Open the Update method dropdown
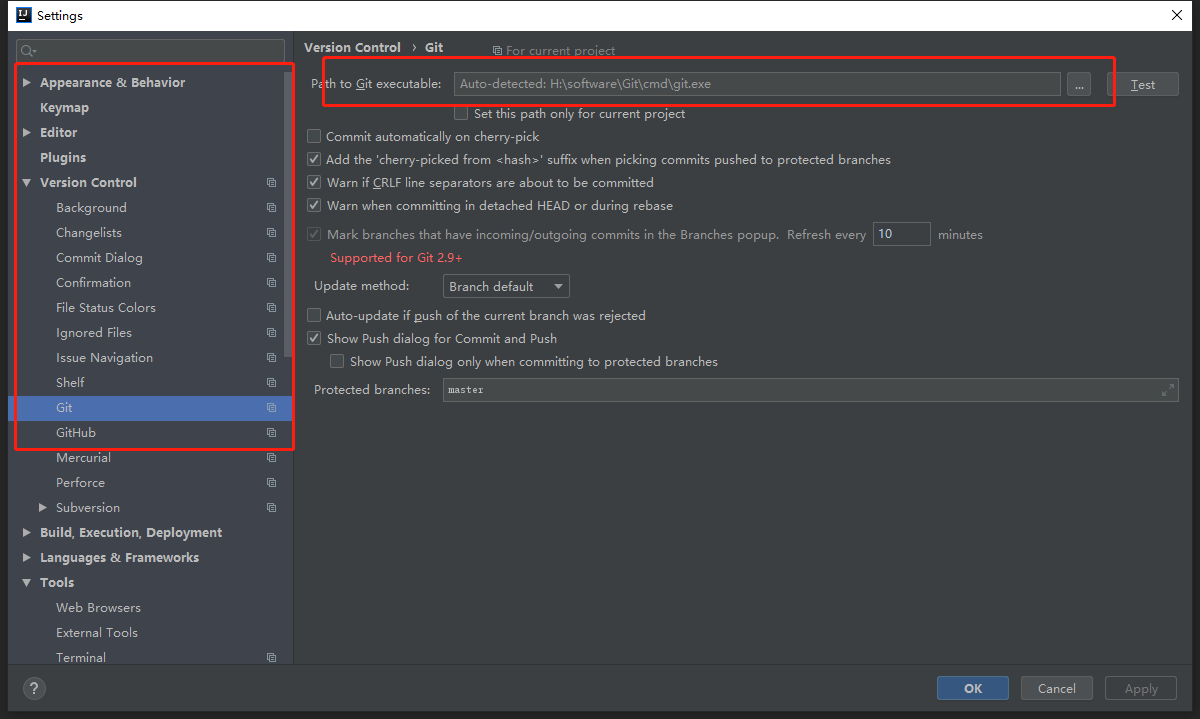This screenshot has height=719, width=1200. tap(505, 285)
